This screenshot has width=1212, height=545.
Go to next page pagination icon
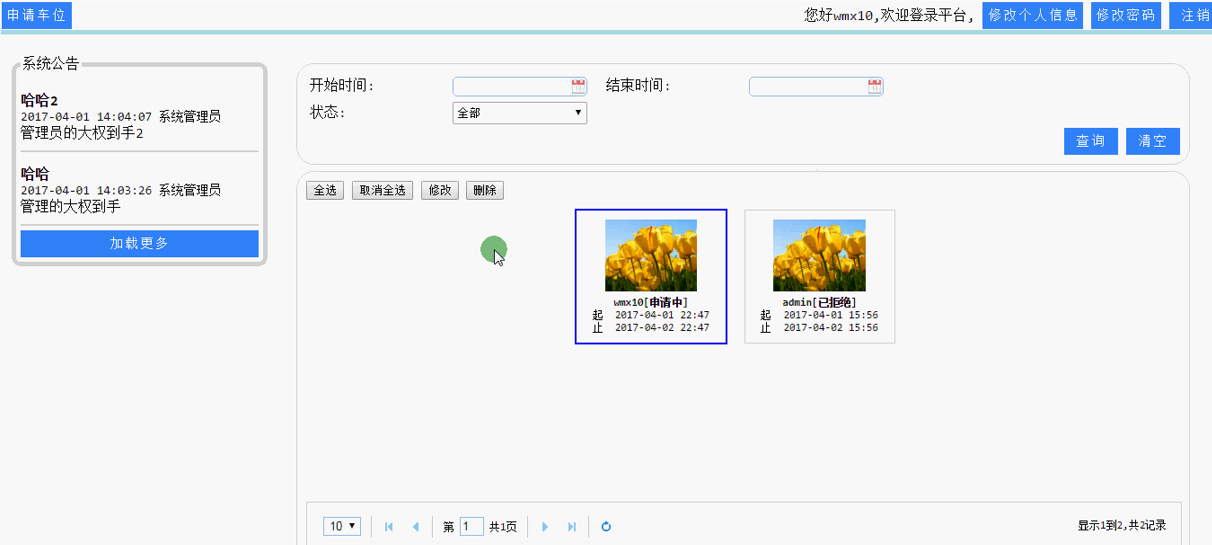[545, 527]
